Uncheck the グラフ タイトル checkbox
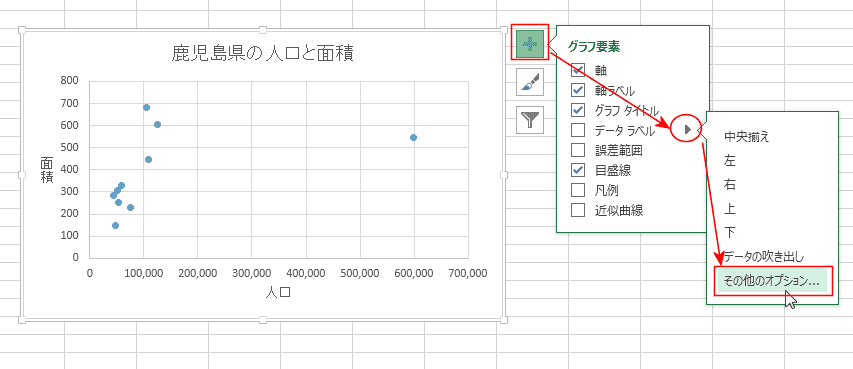Viewport: 853px width, 369px height. (x=578, y=110)
